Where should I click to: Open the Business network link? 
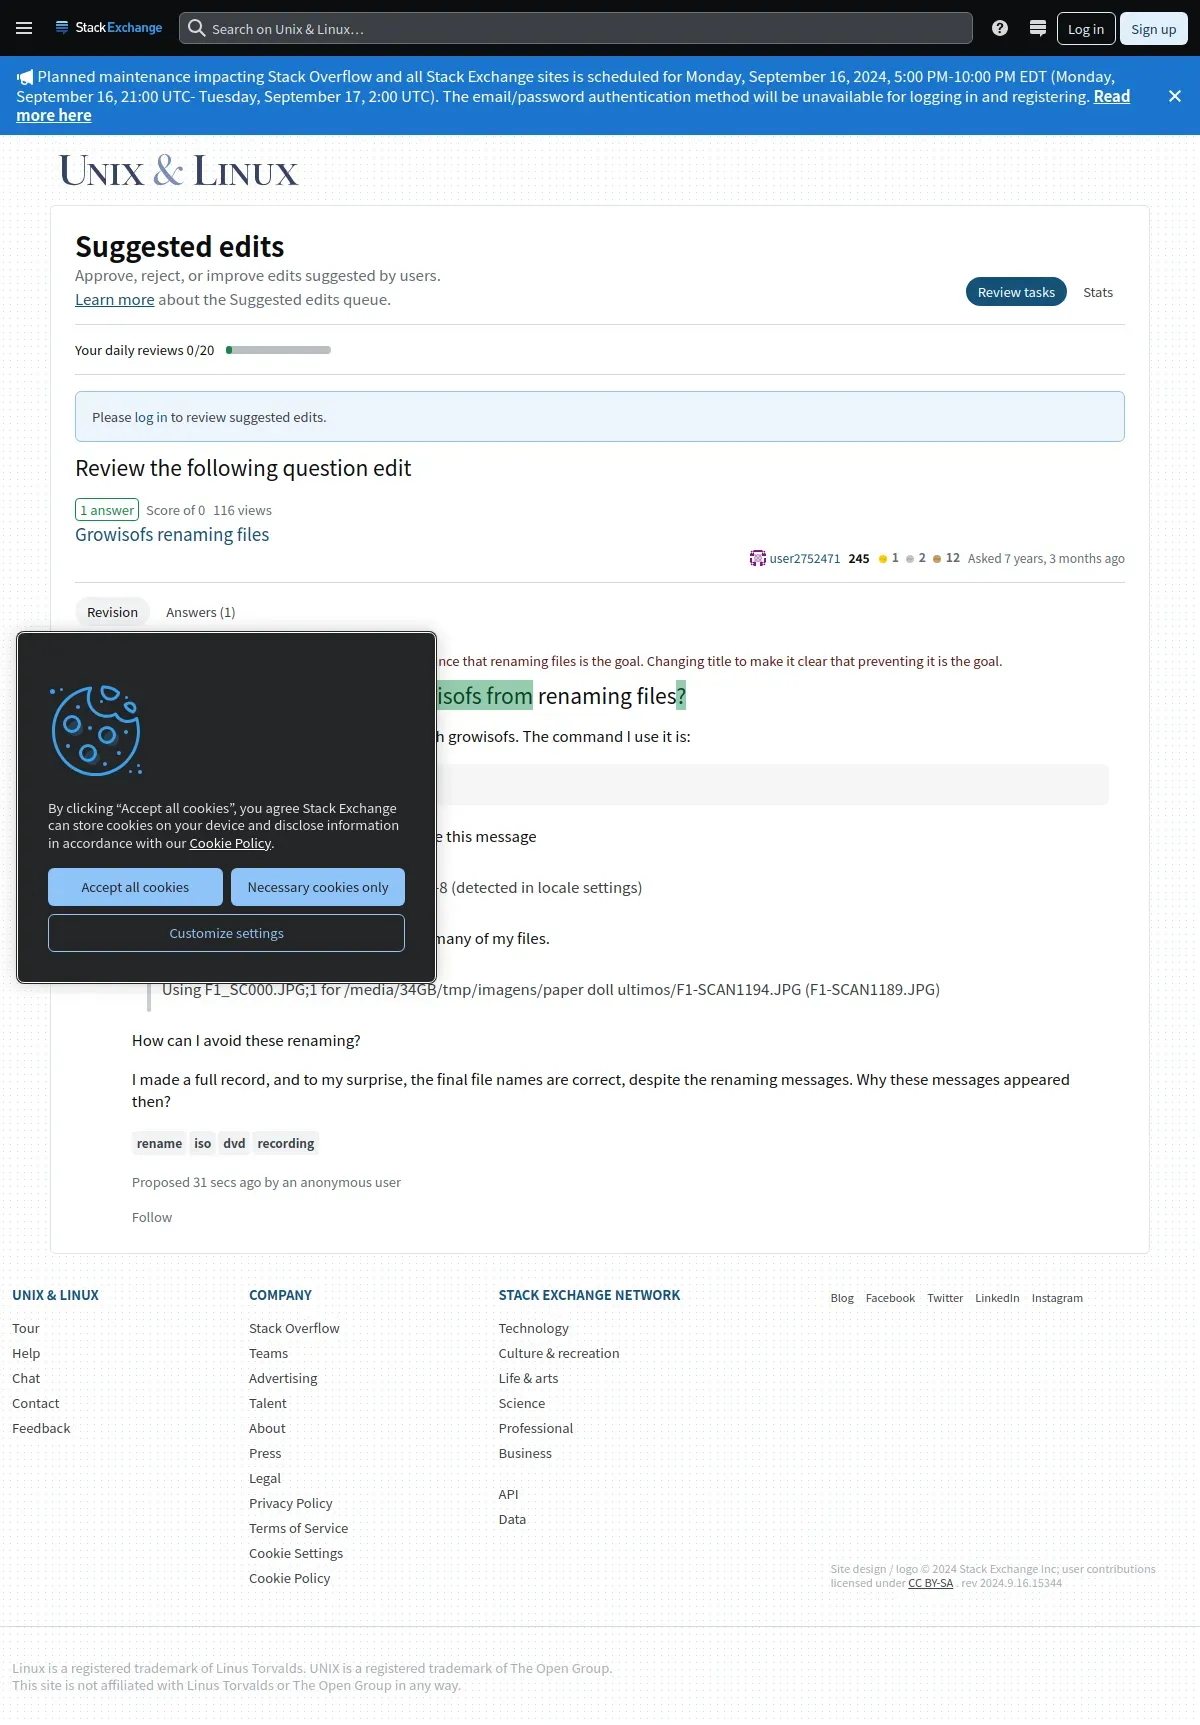[x=525, y=1453]
